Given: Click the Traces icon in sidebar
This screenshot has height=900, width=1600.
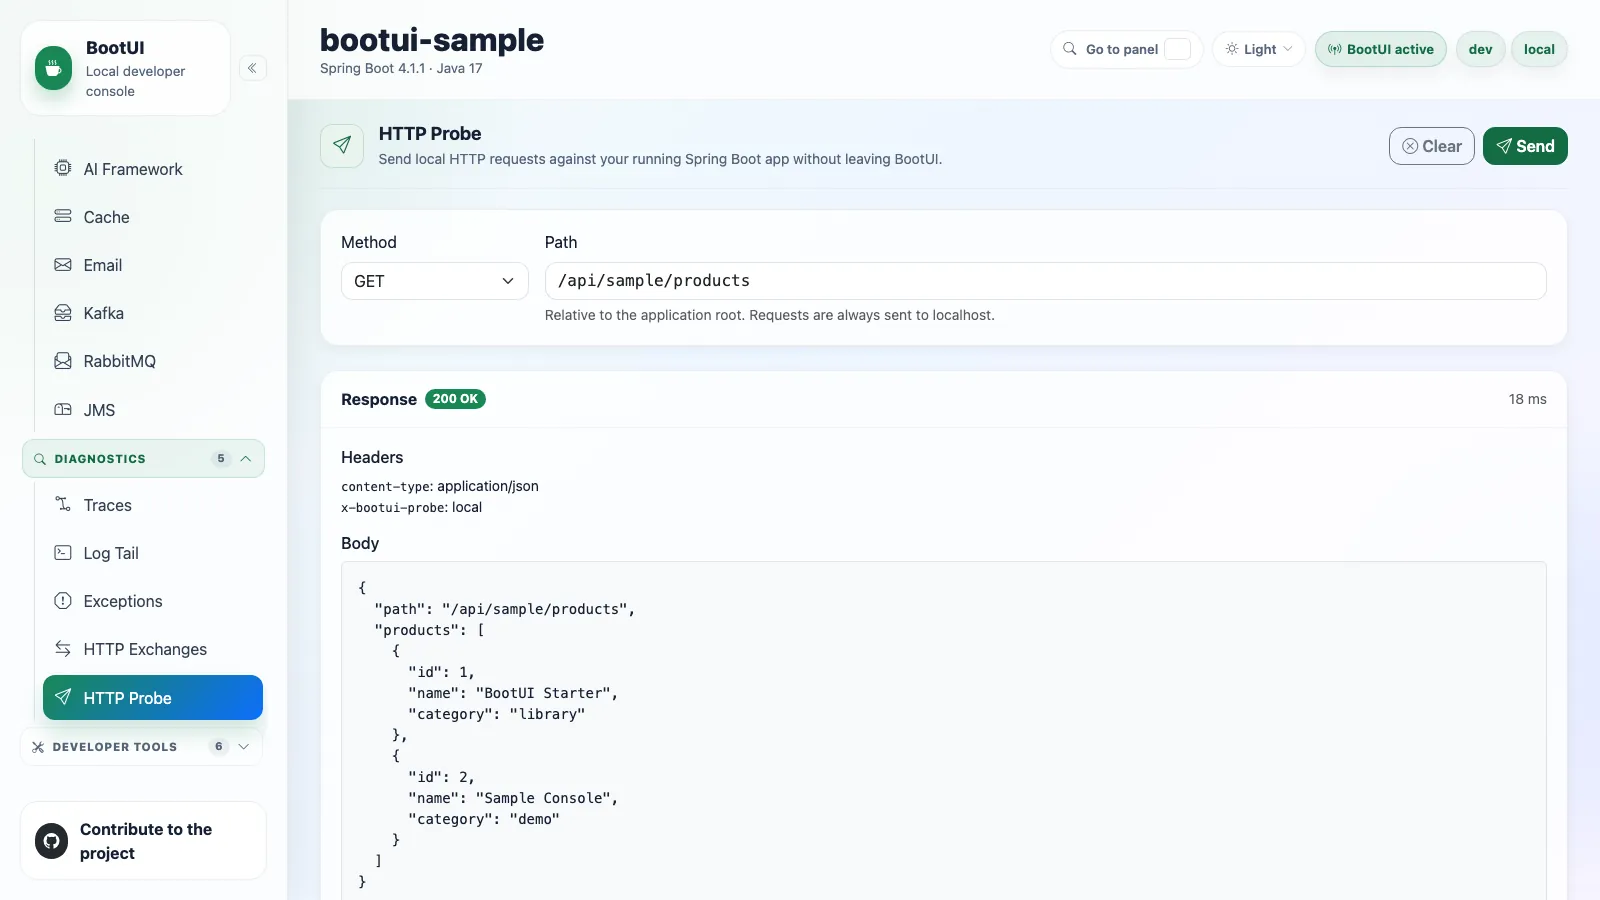Looking at the screenshot, I should 63,504.
